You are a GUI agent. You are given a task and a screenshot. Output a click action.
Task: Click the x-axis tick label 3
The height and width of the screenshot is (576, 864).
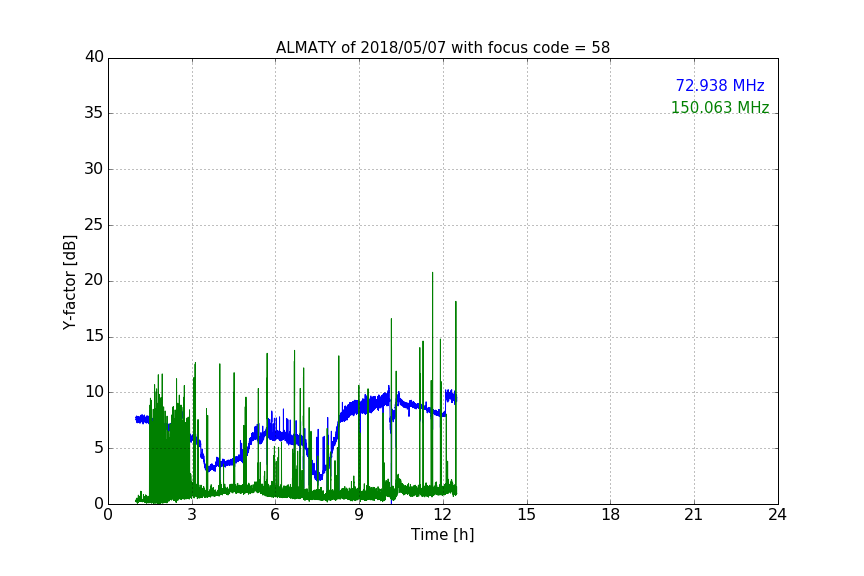point(192,515)
